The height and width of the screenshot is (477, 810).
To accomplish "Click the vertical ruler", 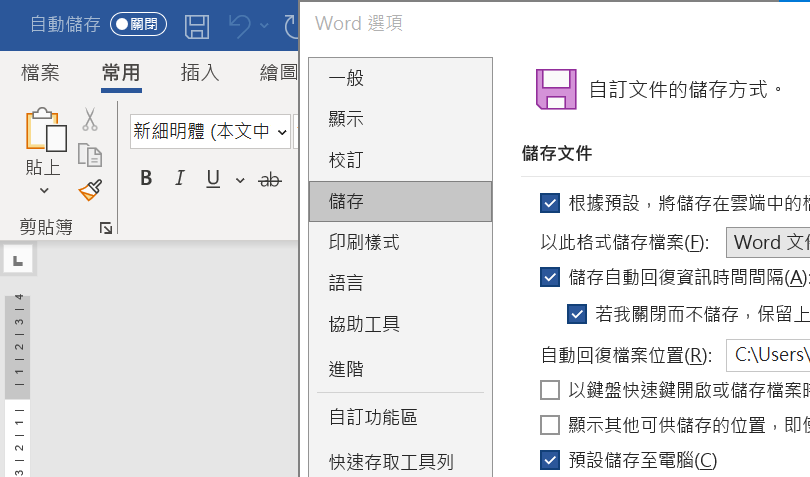I will [x=17, y=386].
